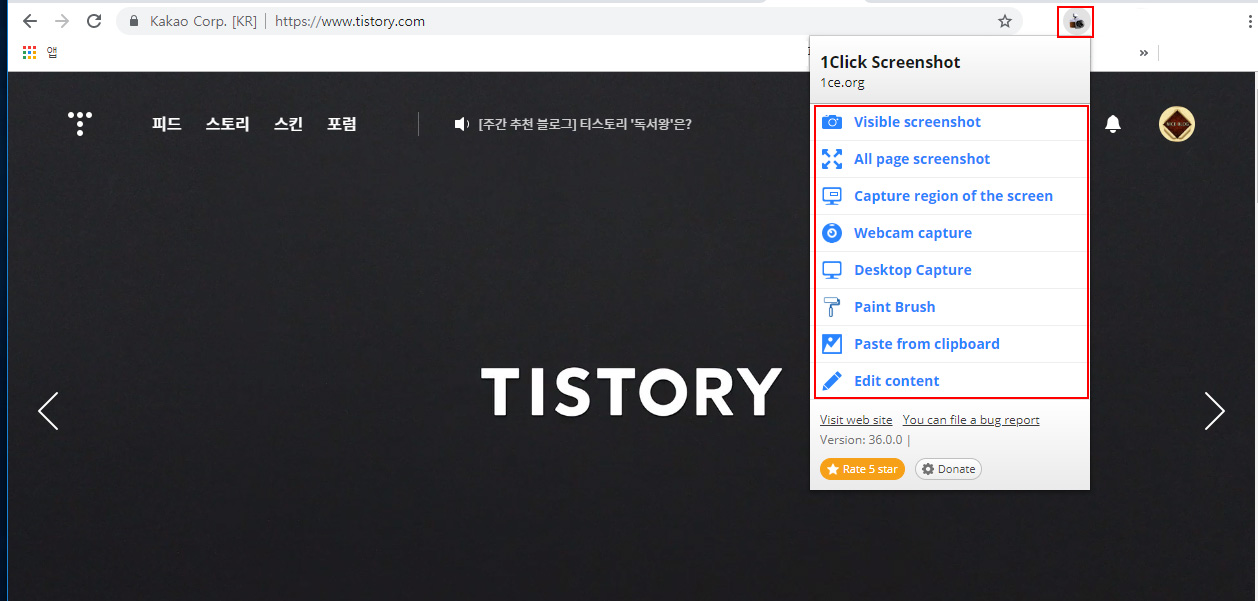The width and height of the screenshot is (1258, 601).
Task: Open notifications bell icon
Action: (x=1112, y=124)
